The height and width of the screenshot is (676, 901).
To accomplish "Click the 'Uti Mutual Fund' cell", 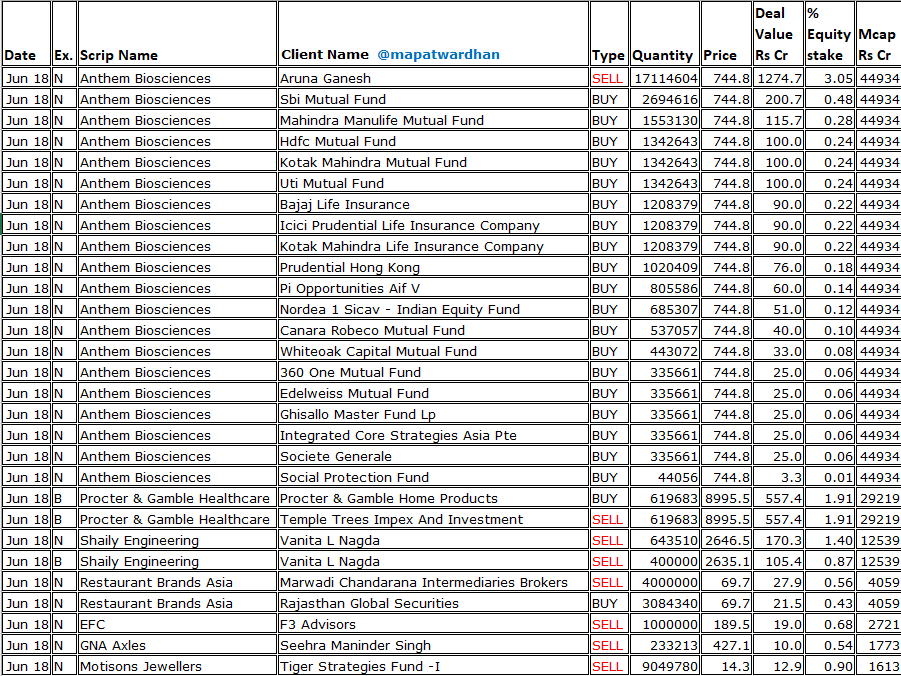I will pyautogui.click(x=433, y=183).
